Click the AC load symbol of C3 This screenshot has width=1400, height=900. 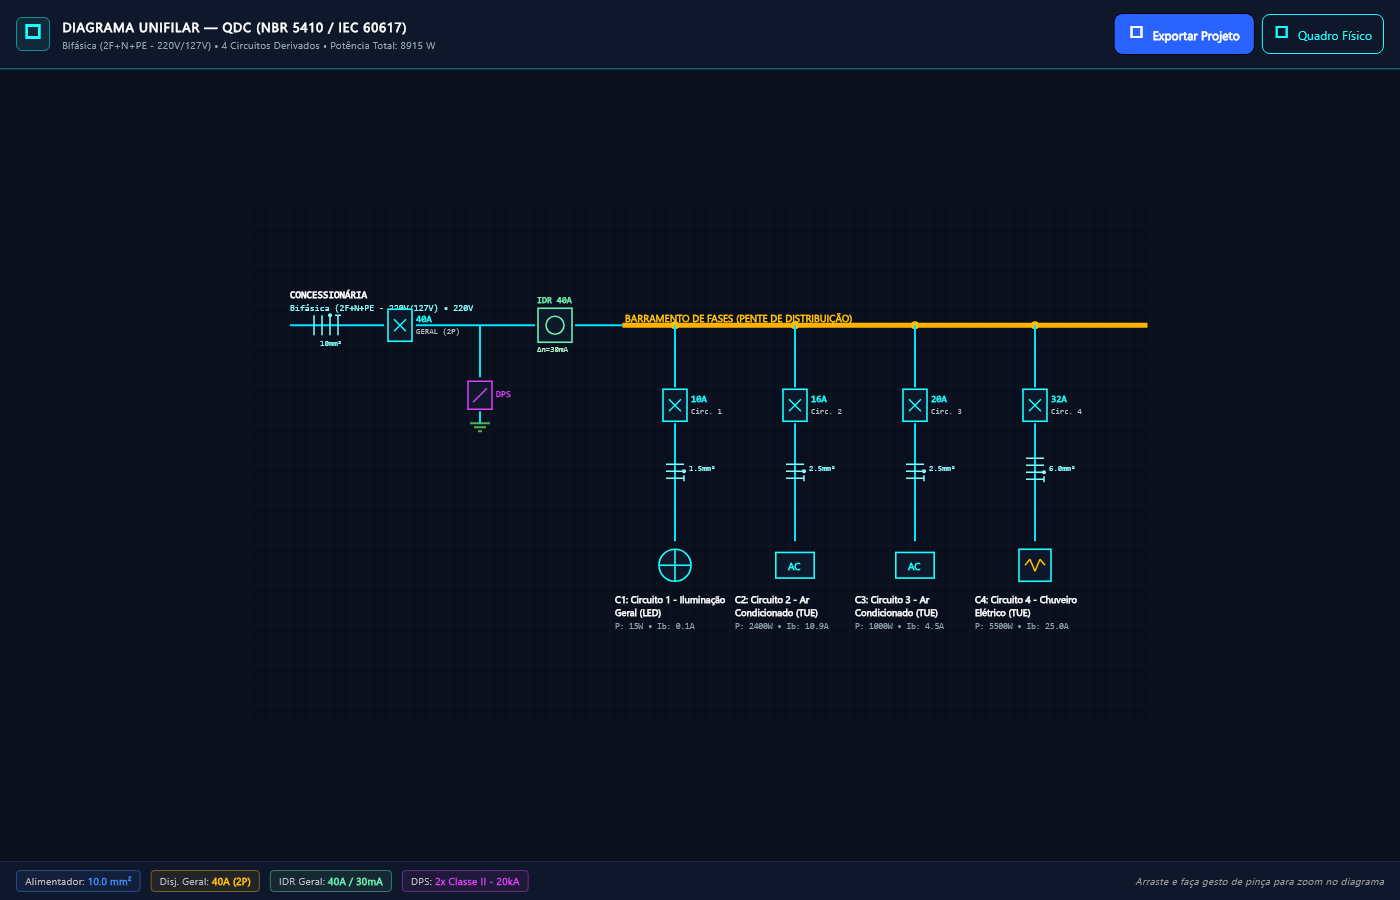pyautogui.click(x=915, y=566)
